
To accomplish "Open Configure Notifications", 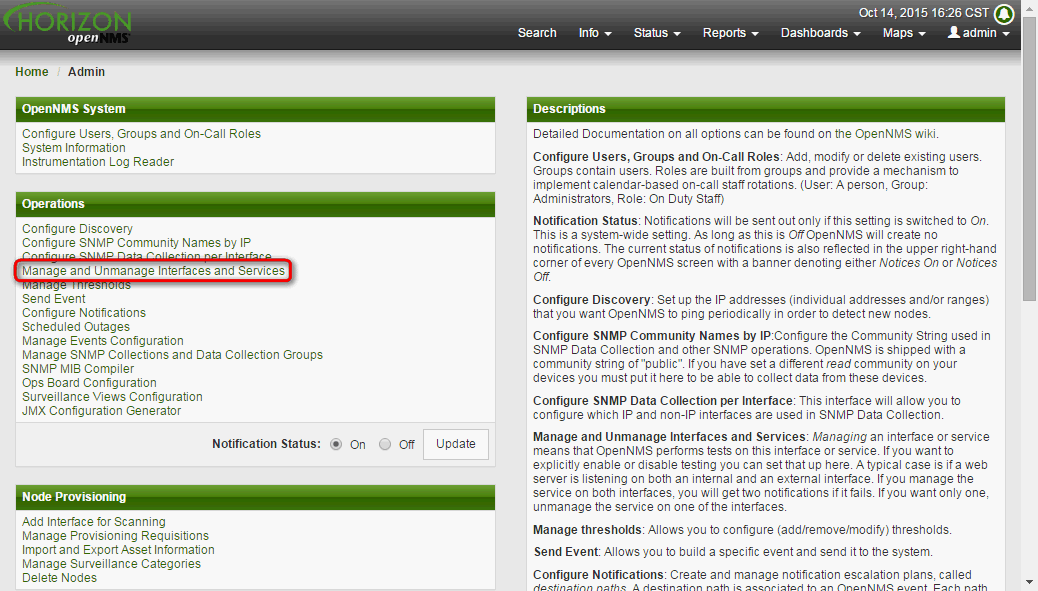I will coord(83,312).
